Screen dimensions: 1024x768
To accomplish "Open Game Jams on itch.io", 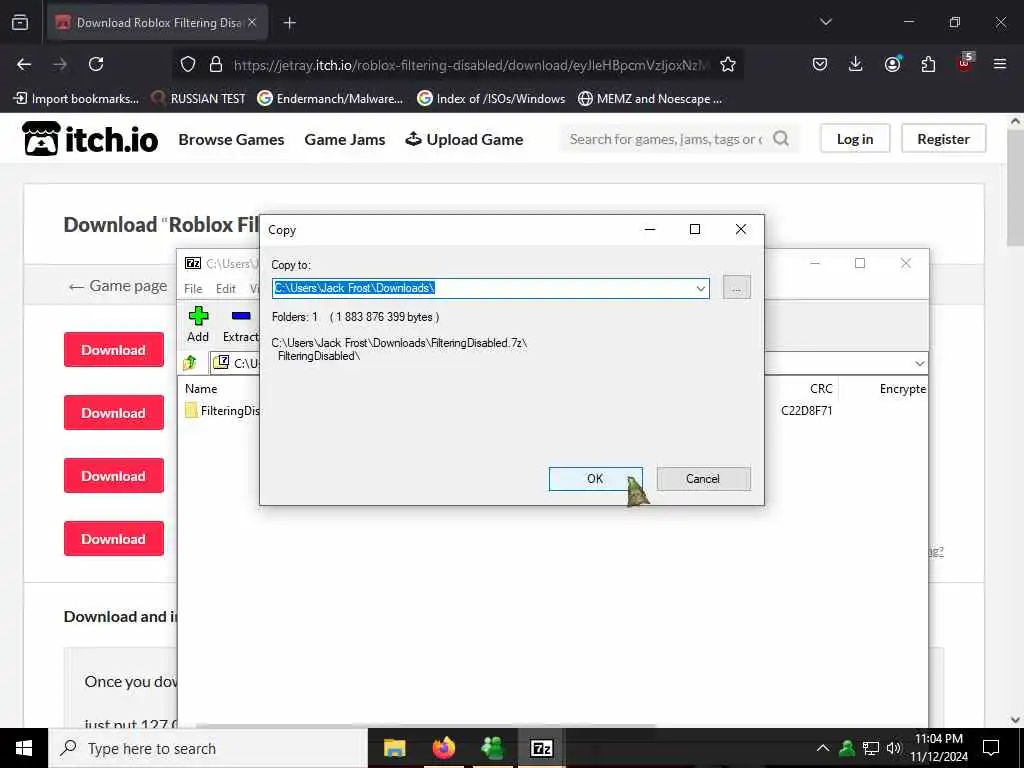I will pos(345,139).
